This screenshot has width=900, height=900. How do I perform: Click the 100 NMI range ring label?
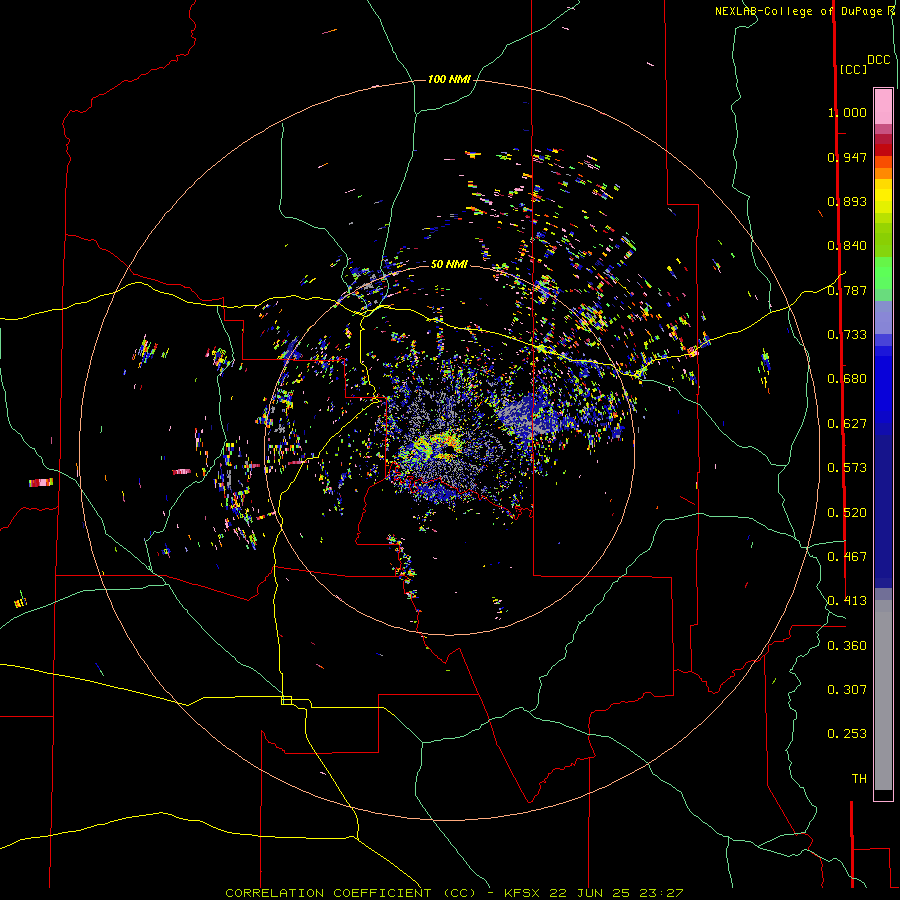[x=449, y=79]
